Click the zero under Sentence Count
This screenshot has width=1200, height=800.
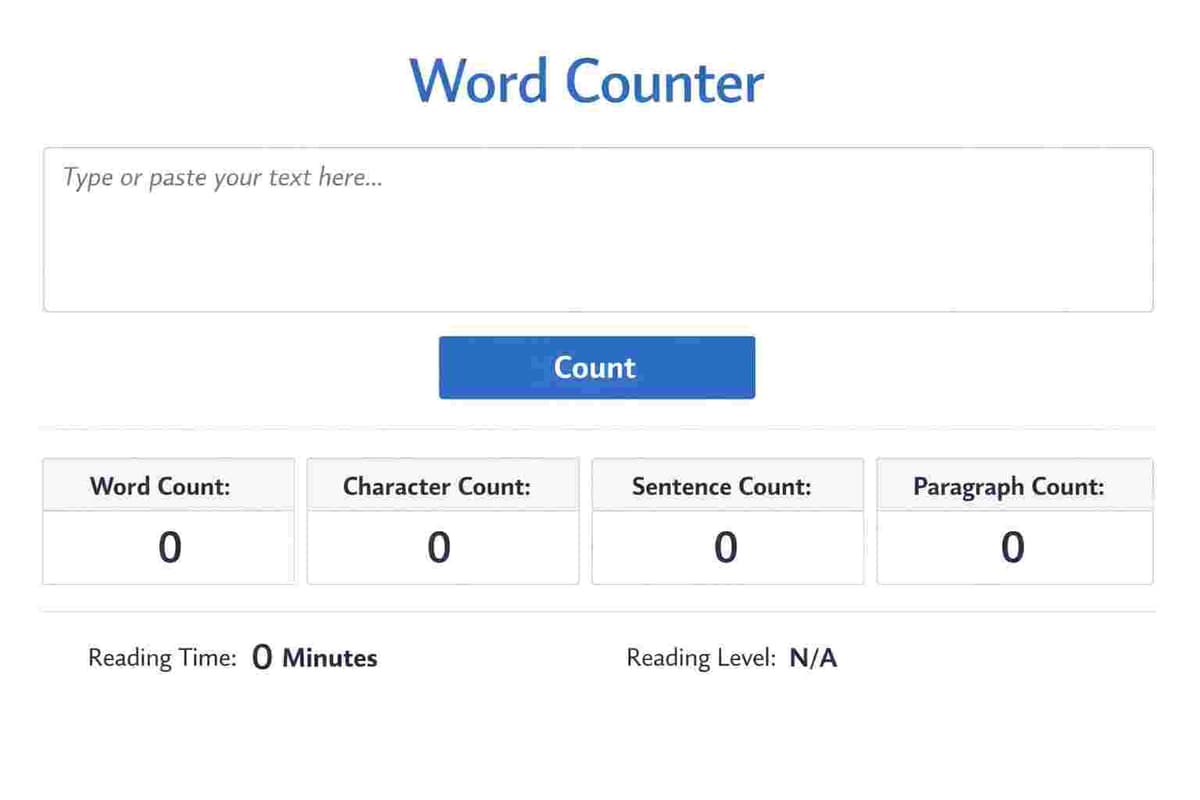point(727,548)
